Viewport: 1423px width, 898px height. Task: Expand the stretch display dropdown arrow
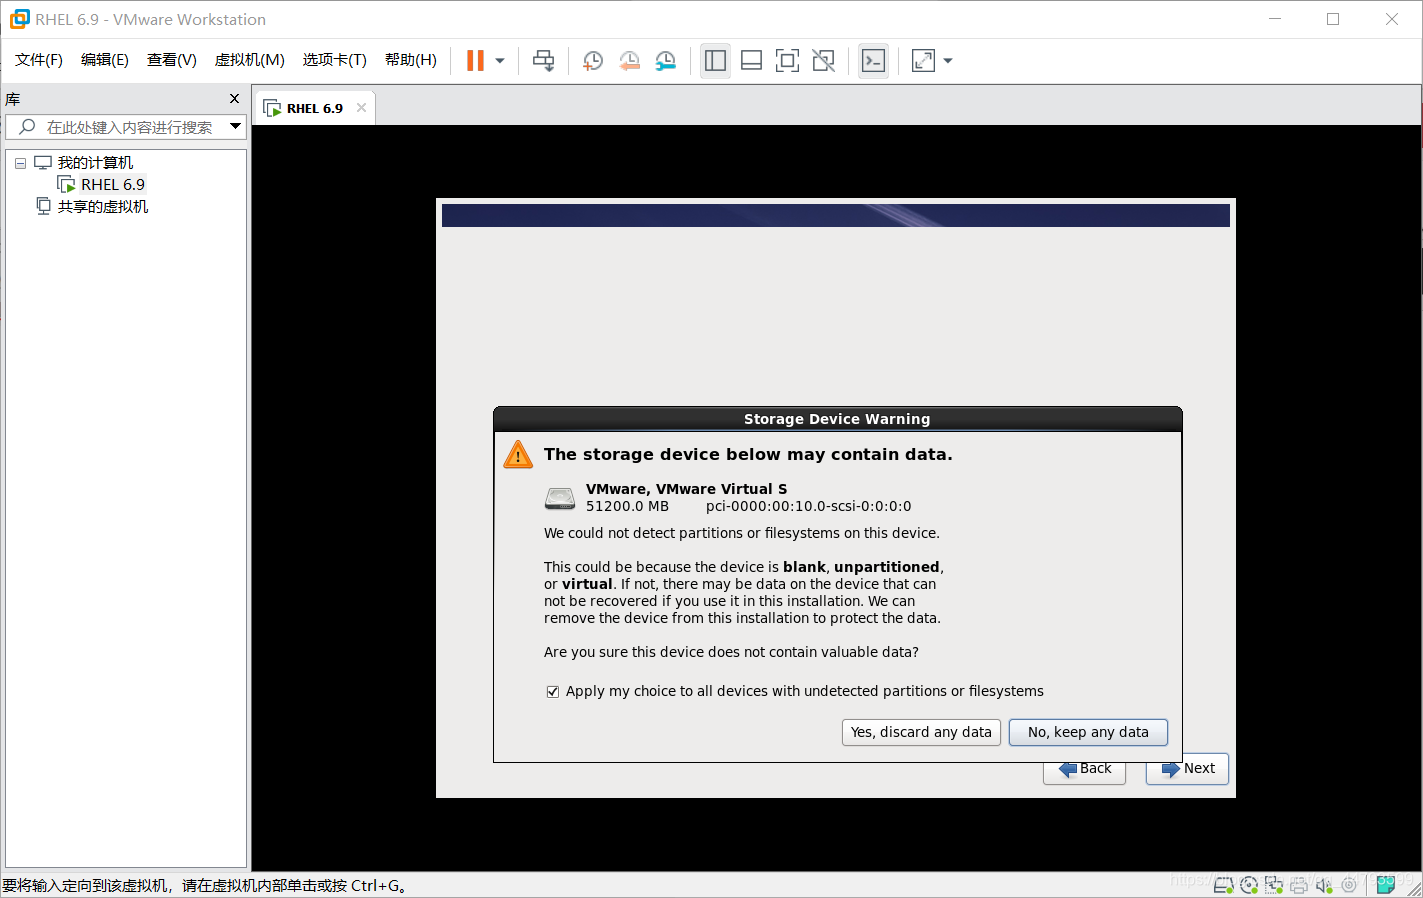click(x=948, y=61)
